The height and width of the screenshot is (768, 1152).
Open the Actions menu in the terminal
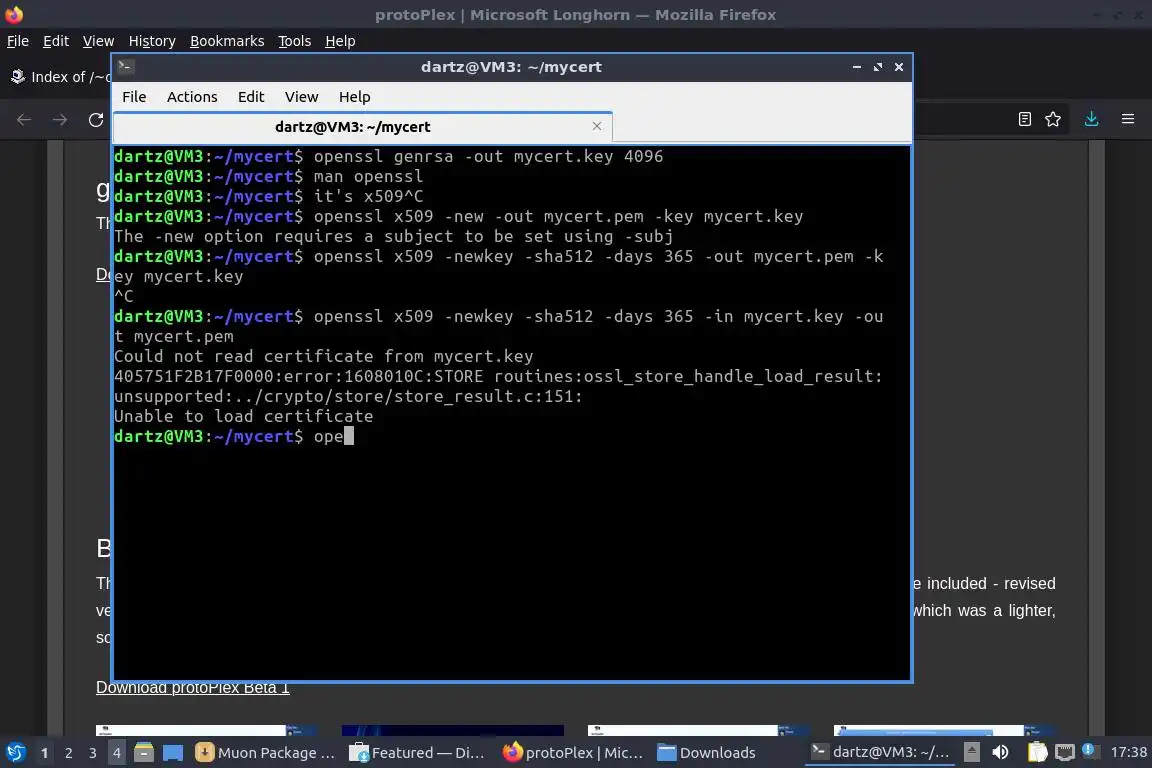(192, 97)
